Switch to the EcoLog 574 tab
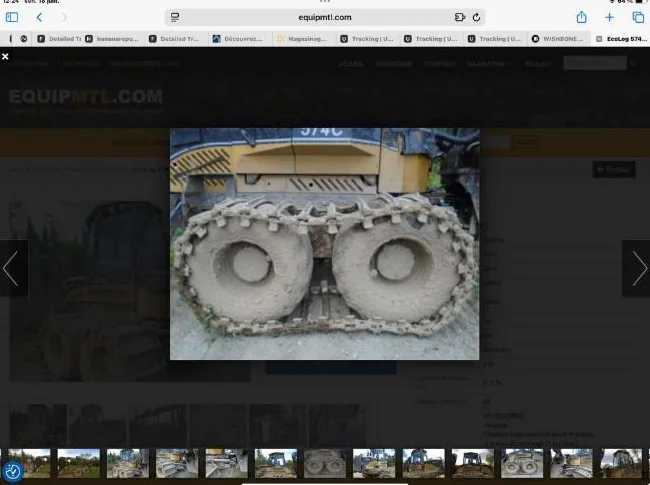Viewport: 650px width, 485px height. 621,39
